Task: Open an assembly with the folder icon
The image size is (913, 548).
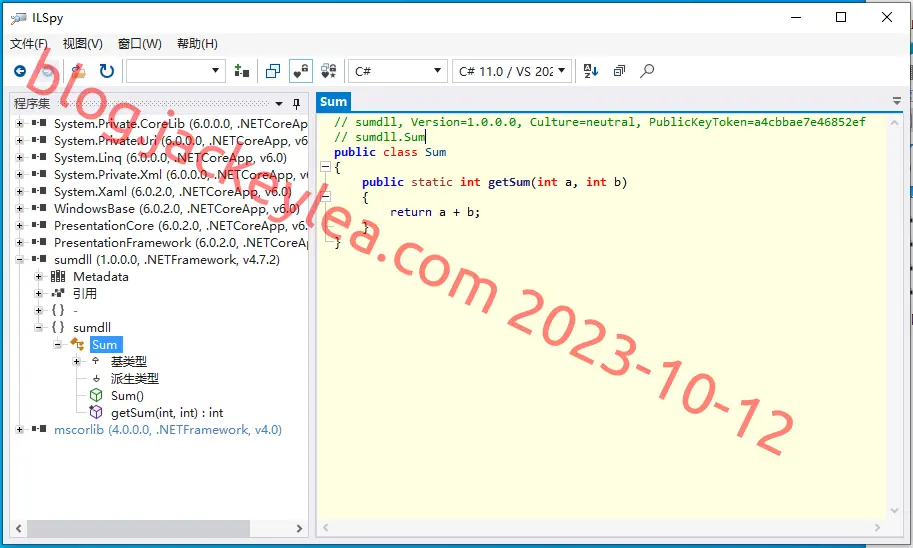Action: (x=78, y=71)
